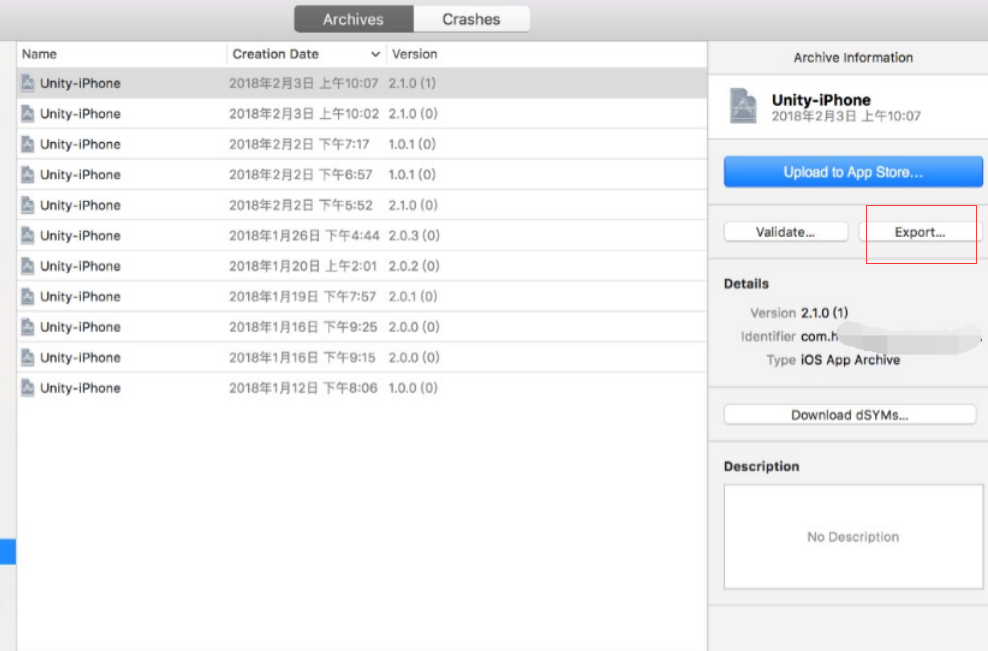Click version 2.0.2 (0) in the list
988x651 pixels.
tap(414, 266)
